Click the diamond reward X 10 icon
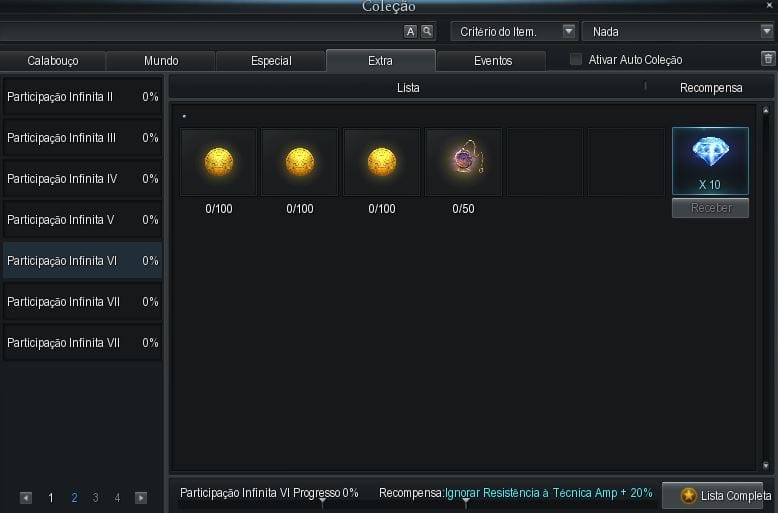 [710, 161]
